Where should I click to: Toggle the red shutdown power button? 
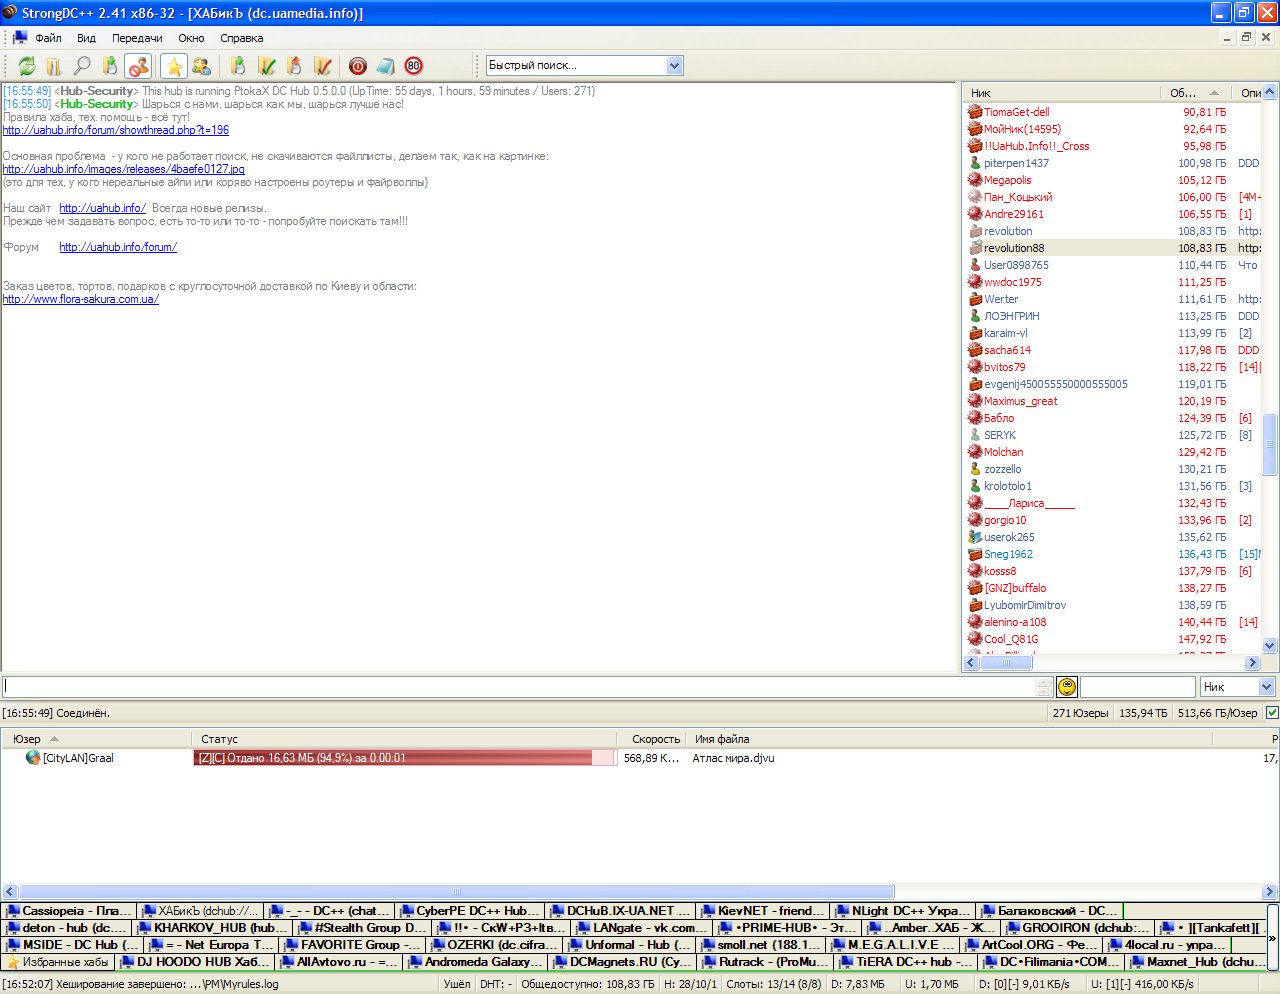(x=358, y=66)
